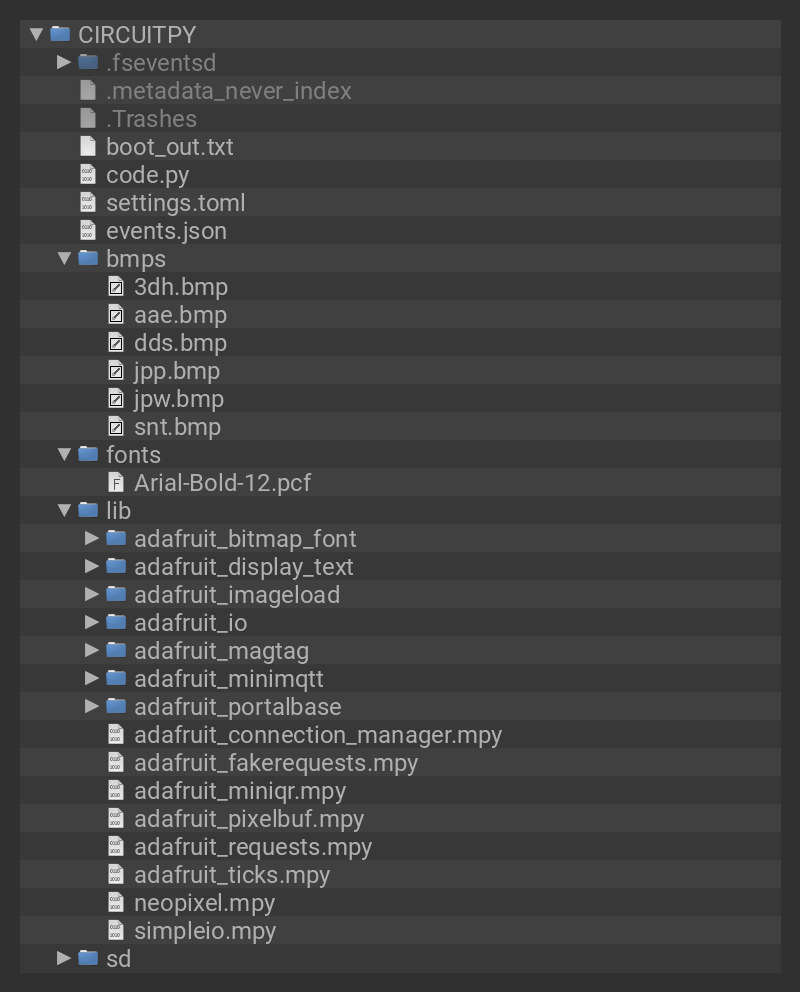Select events.json in the file tree
The image size is (800, 992).
(166, 231)
